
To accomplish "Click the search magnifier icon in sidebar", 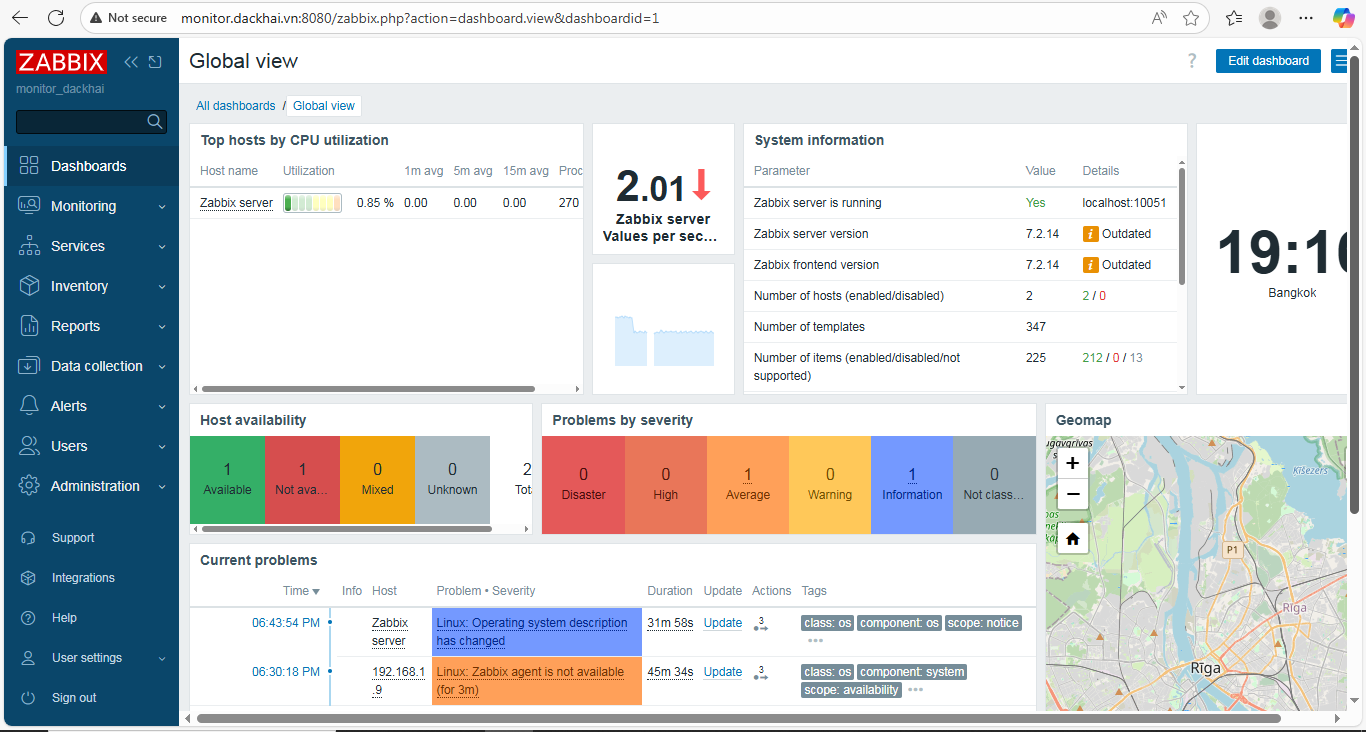I will pos(155,122).
